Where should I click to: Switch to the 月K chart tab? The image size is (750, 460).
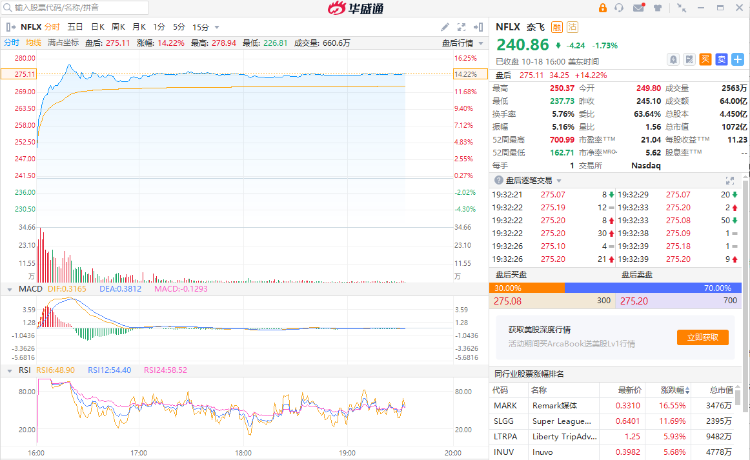coord(139,27)
